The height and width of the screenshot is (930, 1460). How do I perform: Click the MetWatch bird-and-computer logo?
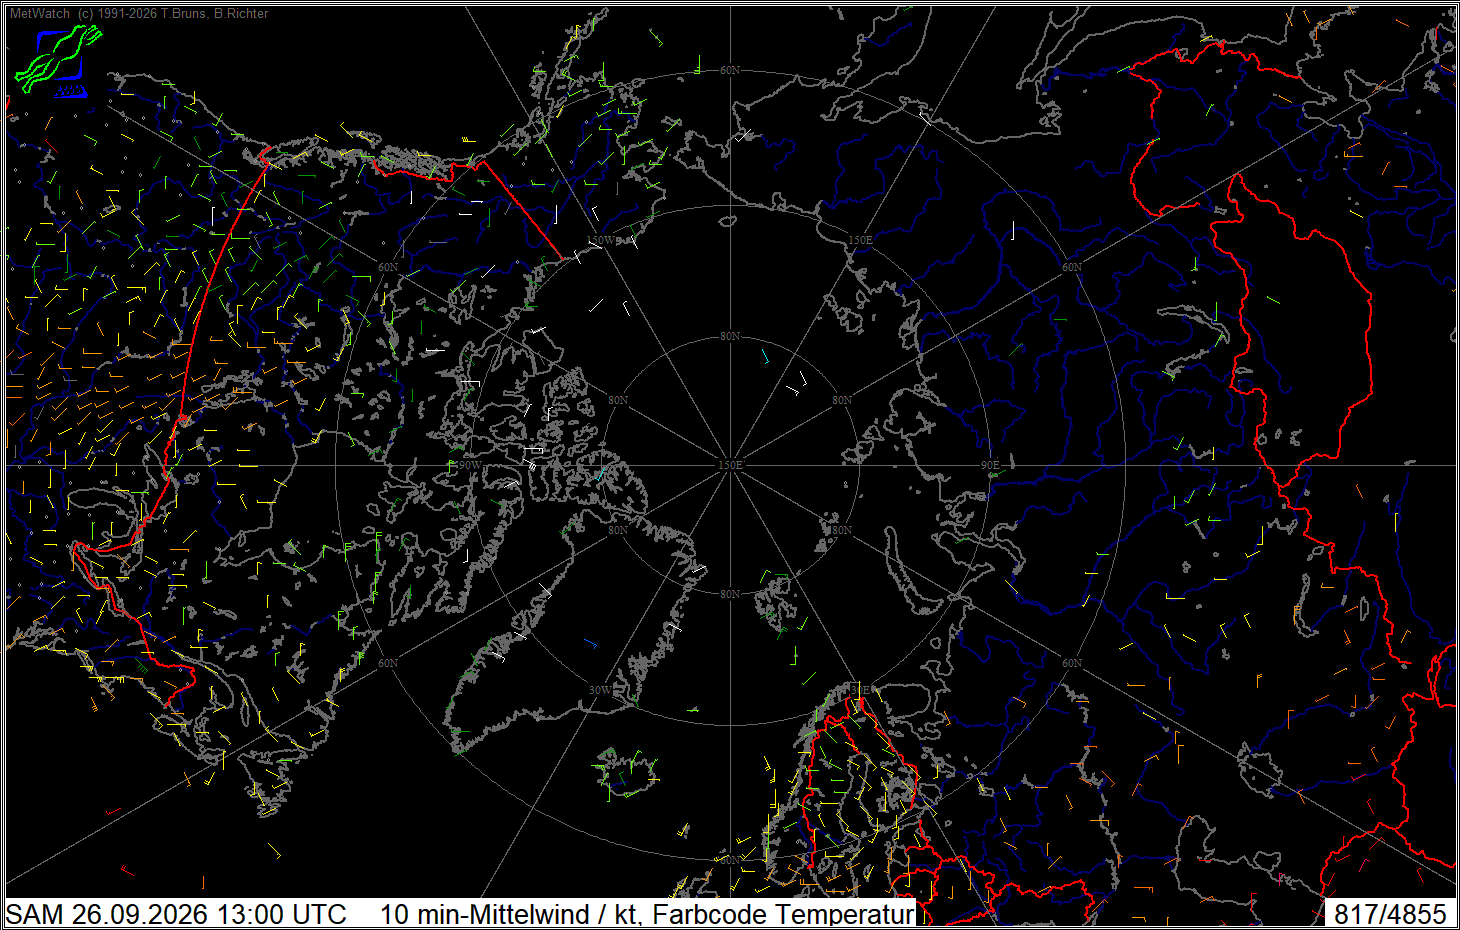tap(58, 60)
